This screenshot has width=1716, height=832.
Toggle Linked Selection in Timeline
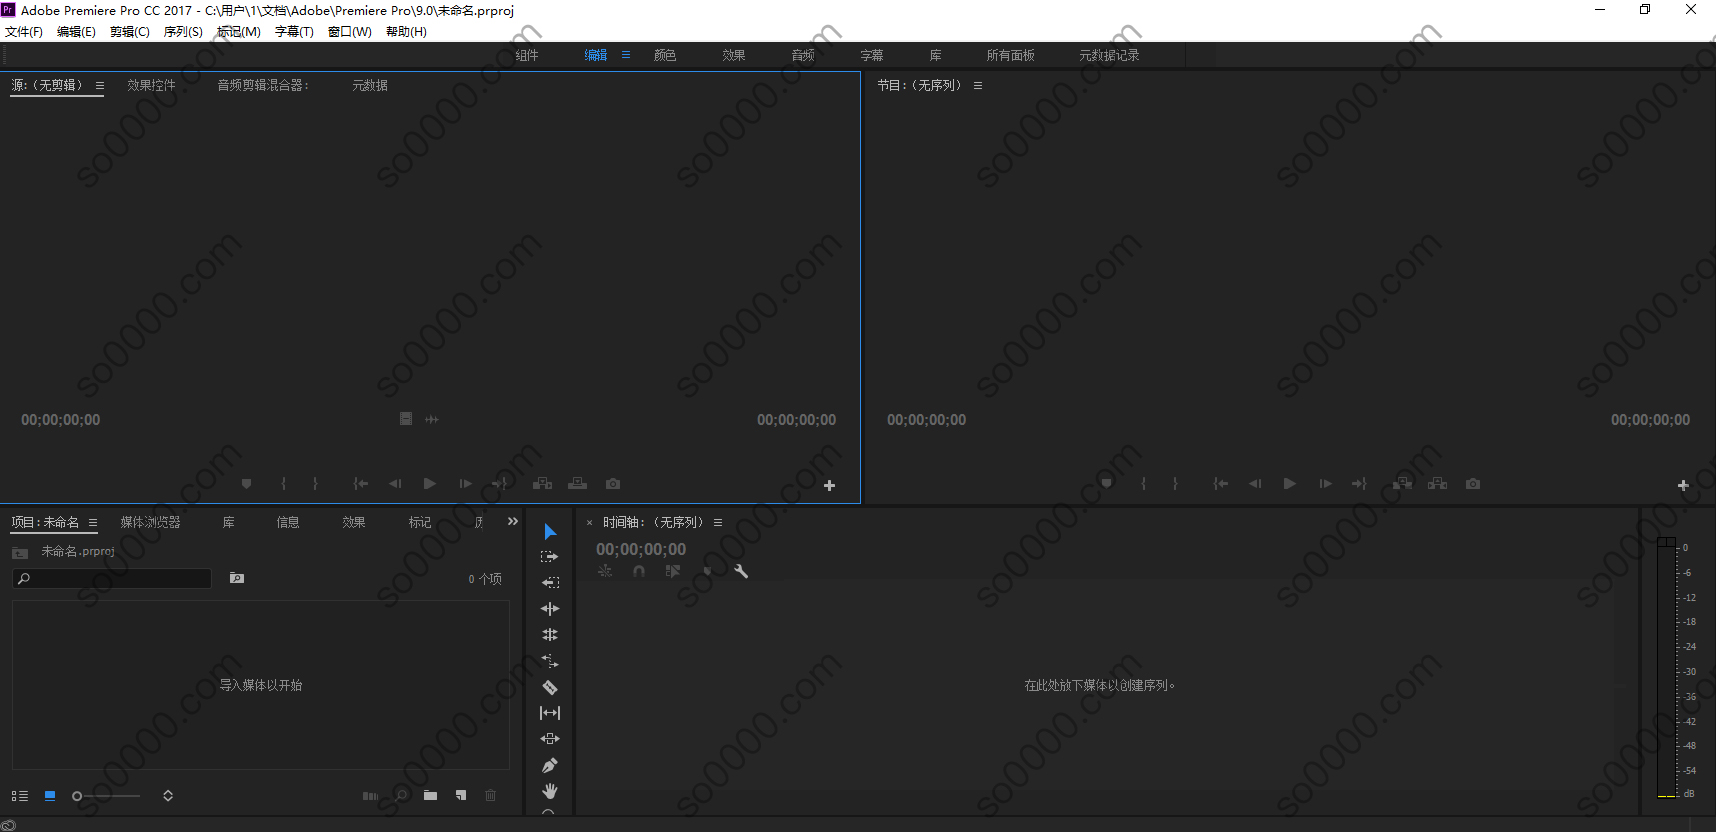point(673,571)
